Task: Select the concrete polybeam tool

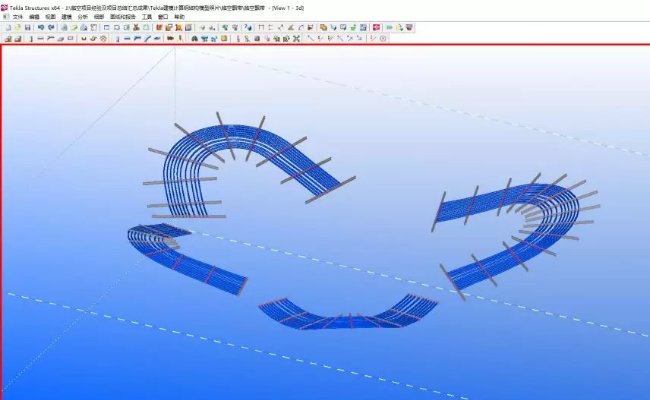Action: coord(51,39)
